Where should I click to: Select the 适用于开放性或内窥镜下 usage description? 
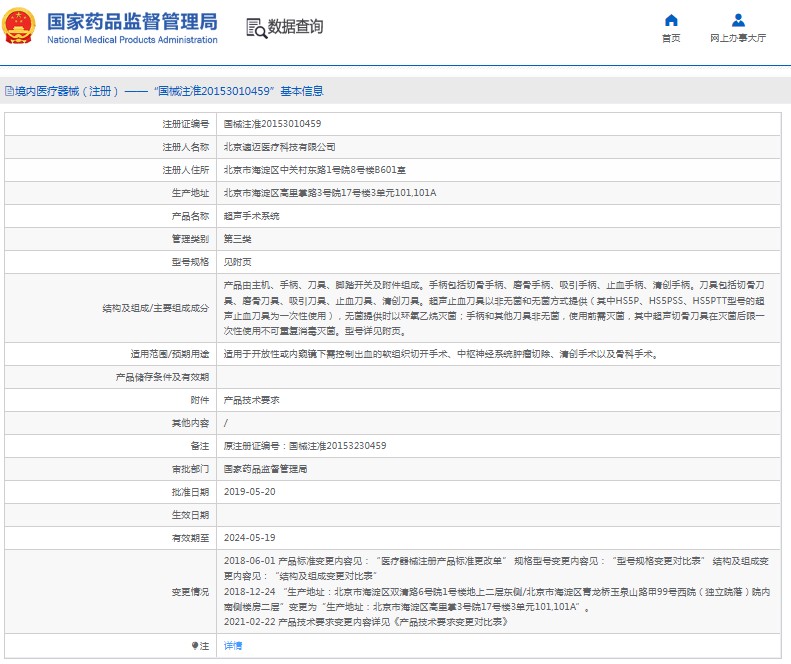[441, 354]
